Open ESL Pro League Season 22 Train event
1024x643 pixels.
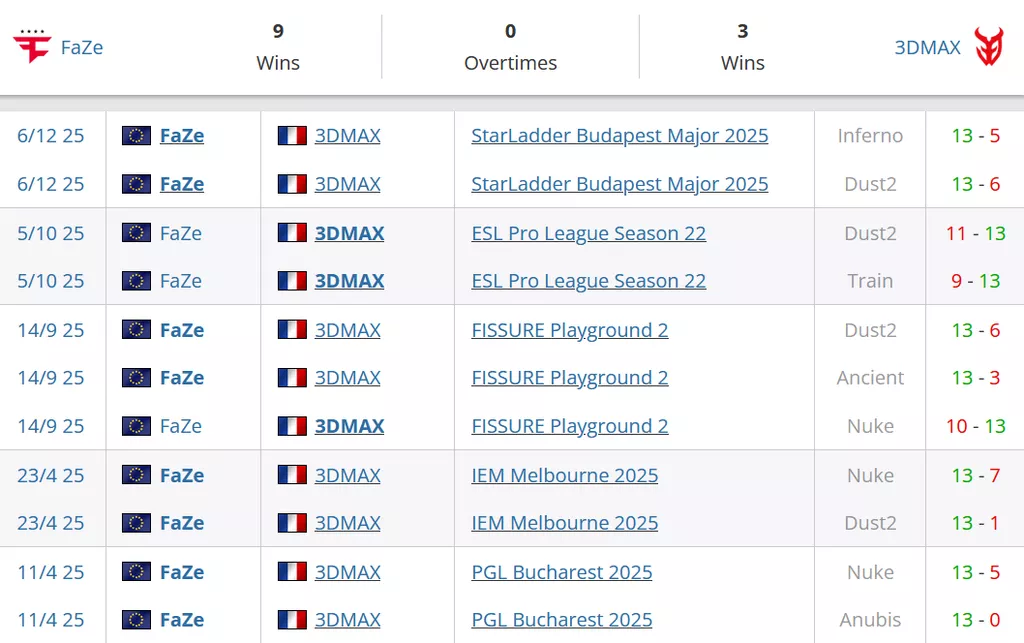[x=588, y=281]
